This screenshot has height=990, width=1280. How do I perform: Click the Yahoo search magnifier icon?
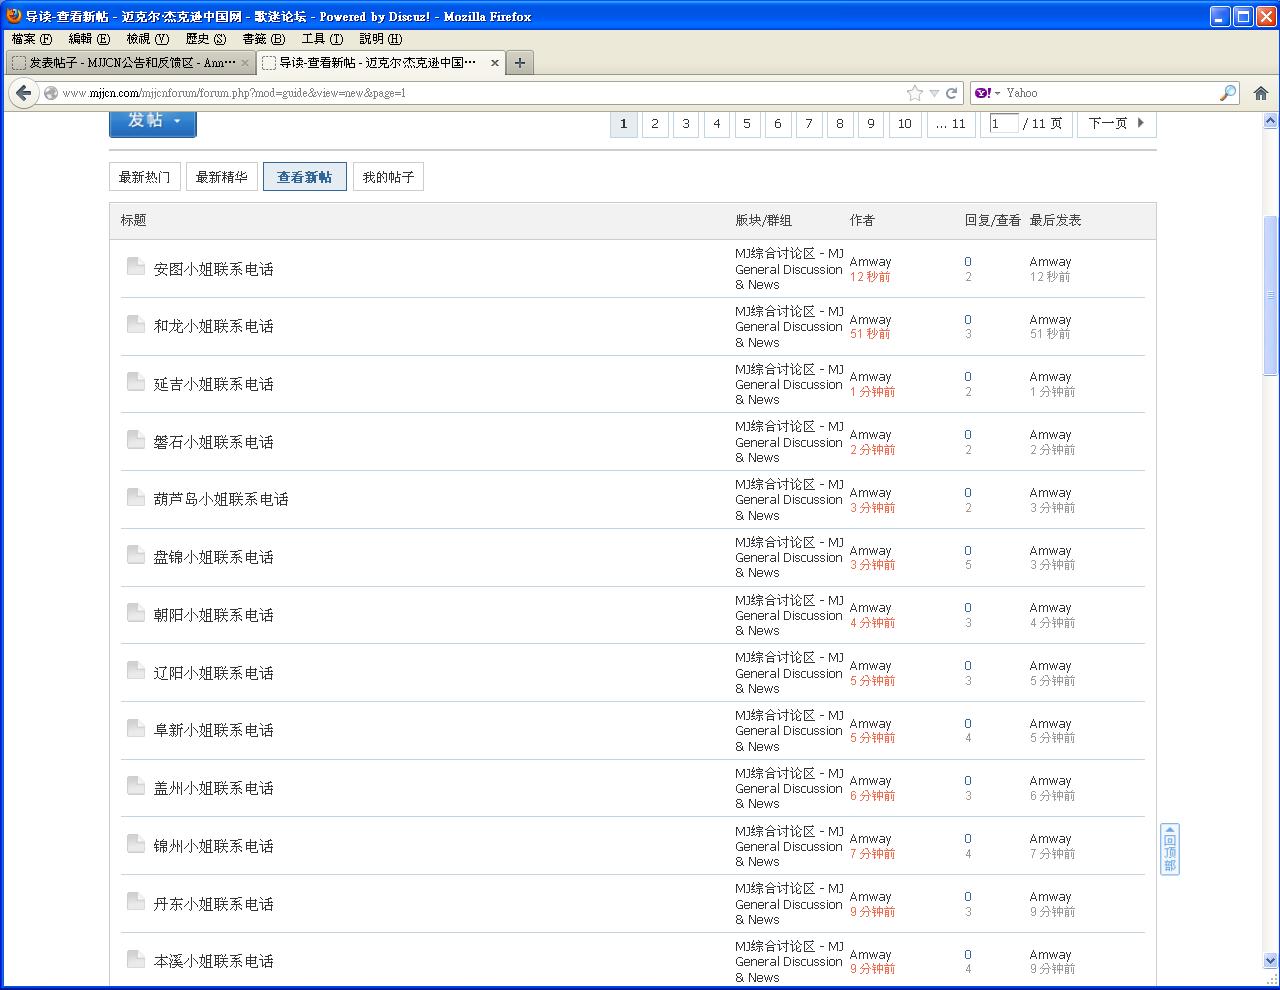[x=1227, y=93]
